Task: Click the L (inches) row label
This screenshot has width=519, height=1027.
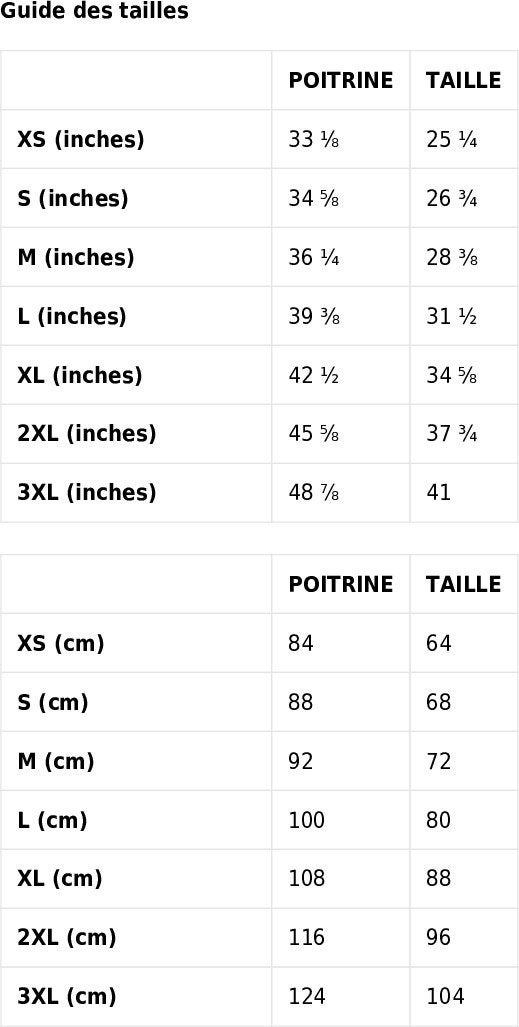Action: point(71,316)
